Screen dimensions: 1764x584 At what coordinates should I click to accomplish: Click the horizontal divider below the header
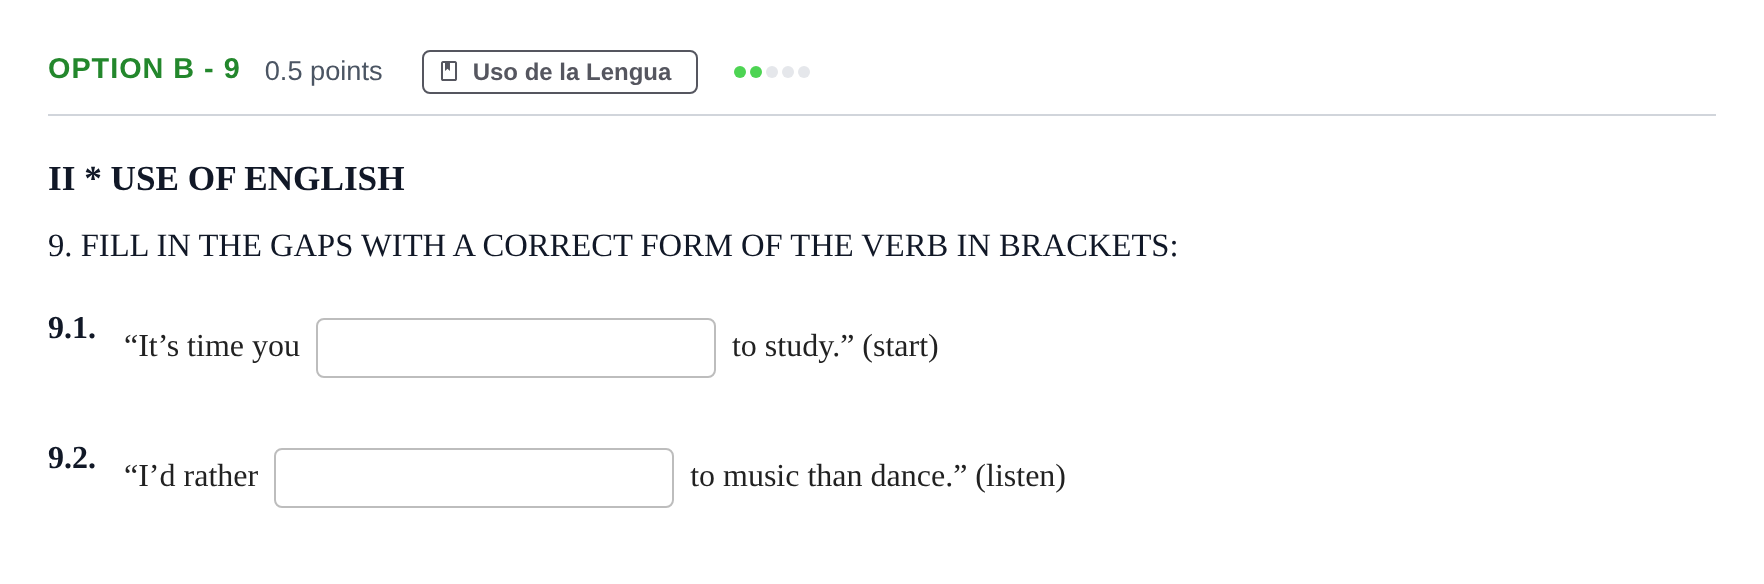click(x=882, y=115)
